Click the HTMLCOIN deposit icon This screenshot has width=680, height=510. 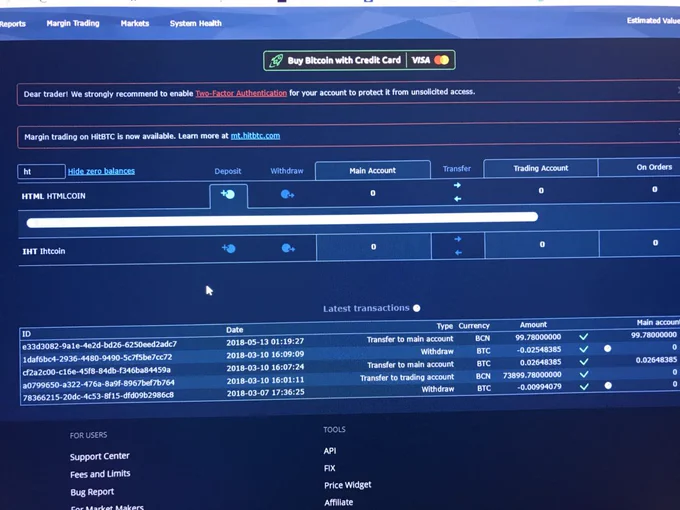tap(228, 194)
